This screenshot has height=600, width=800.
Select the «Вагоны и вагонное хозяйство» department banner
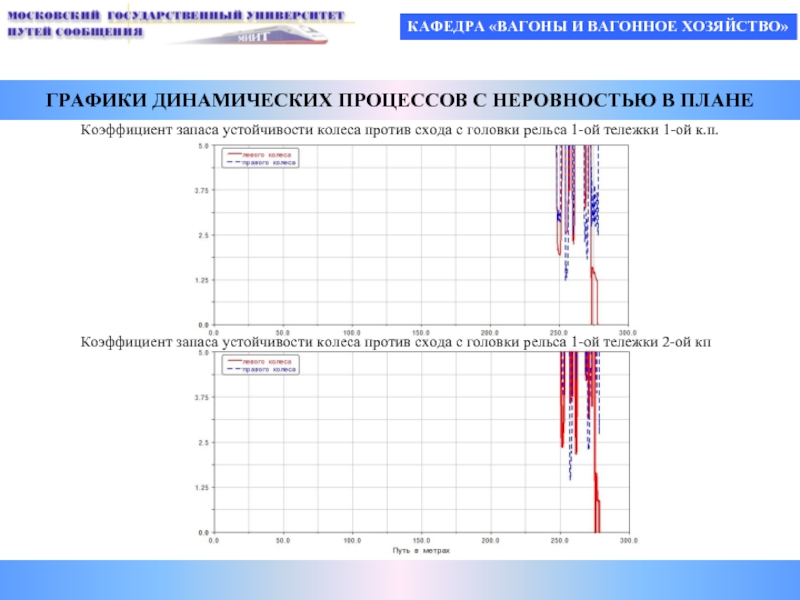(598, 27)
